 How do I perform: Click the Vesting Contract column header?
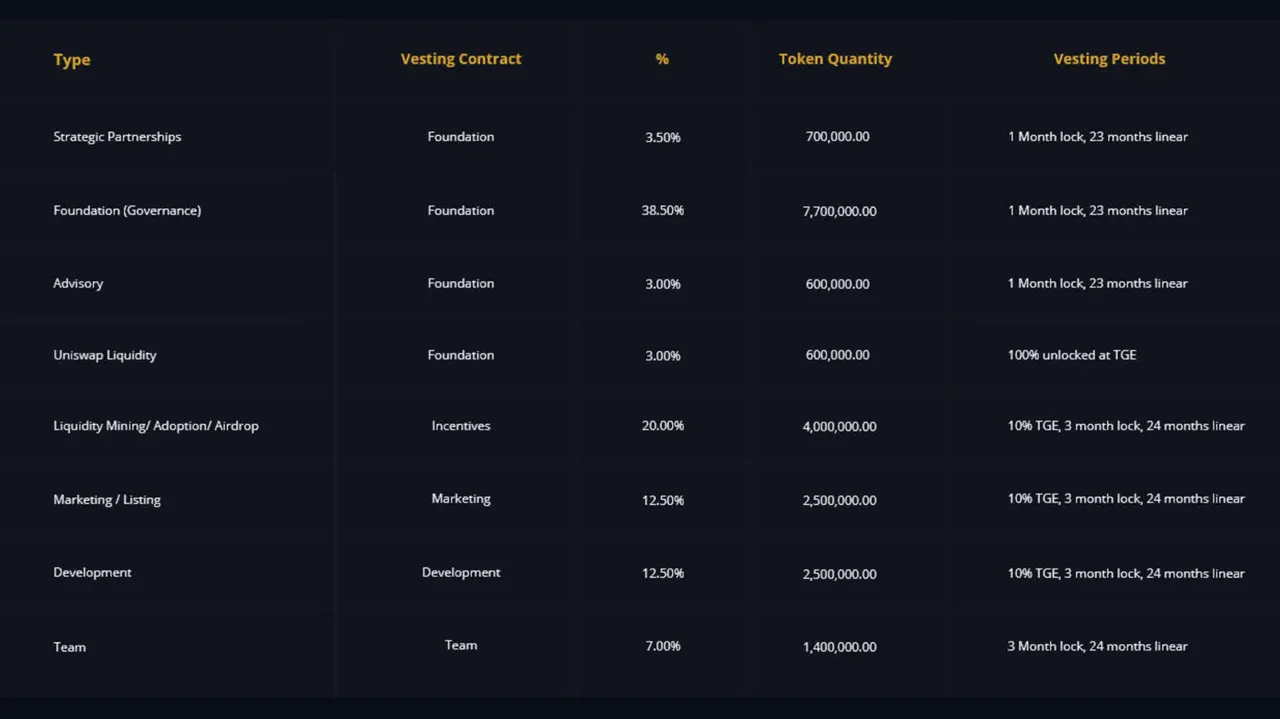point(461,59)
